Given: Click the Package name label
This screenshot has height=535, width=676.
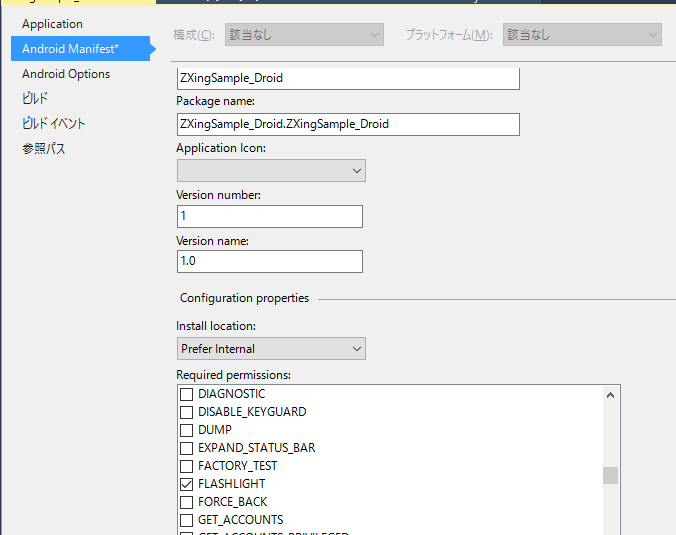Looking at the screenshot, I should point(216,101).
